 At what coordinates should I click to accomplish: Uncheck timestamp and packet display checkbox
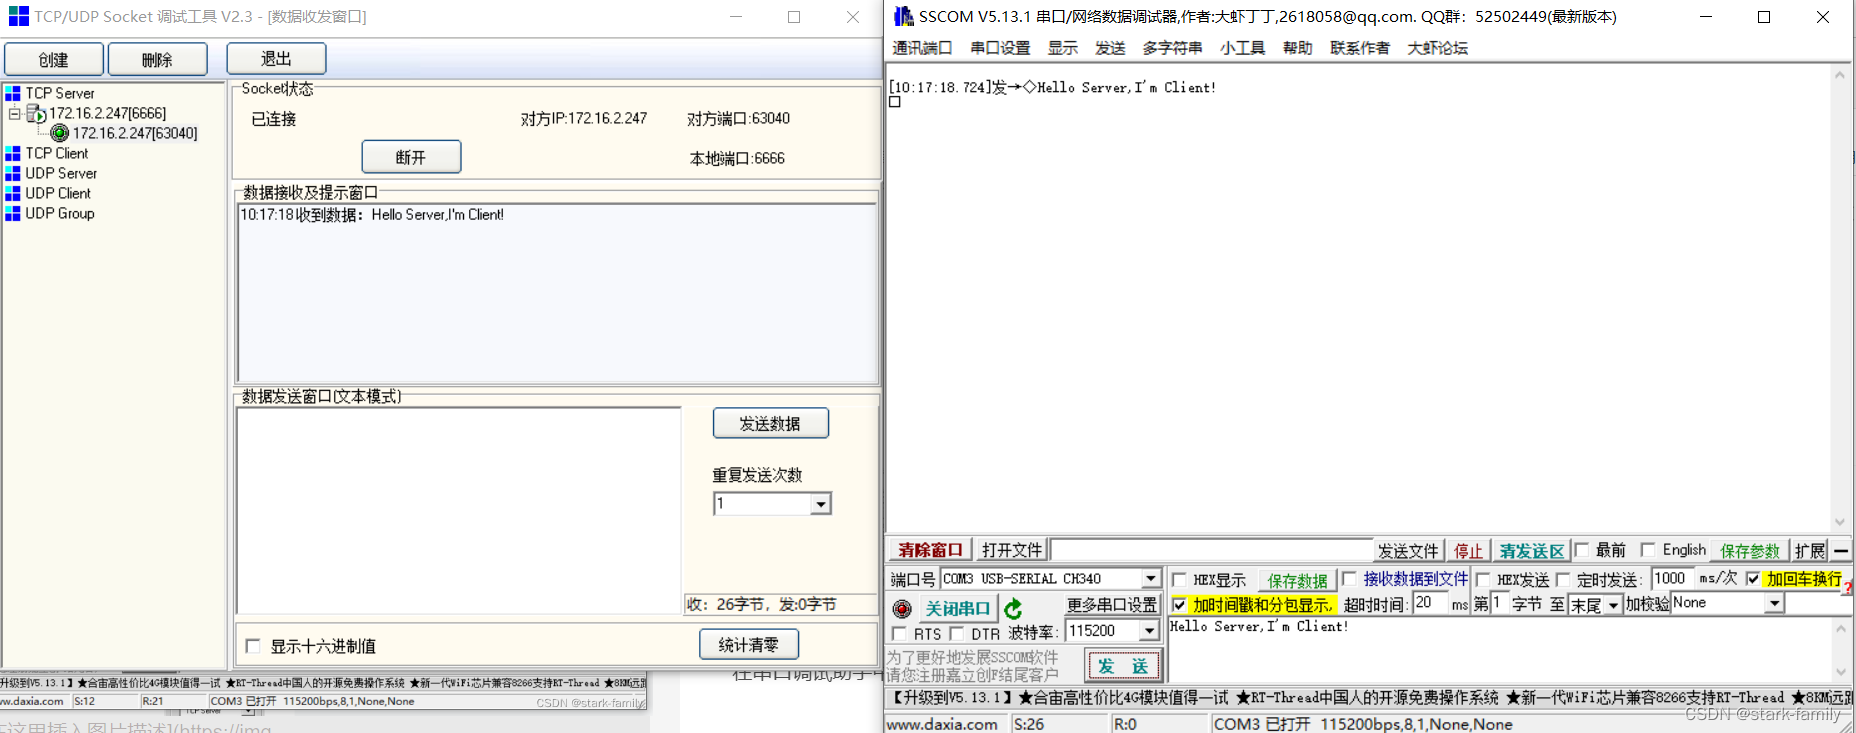pyautogui.click(x=1179, y=605)
